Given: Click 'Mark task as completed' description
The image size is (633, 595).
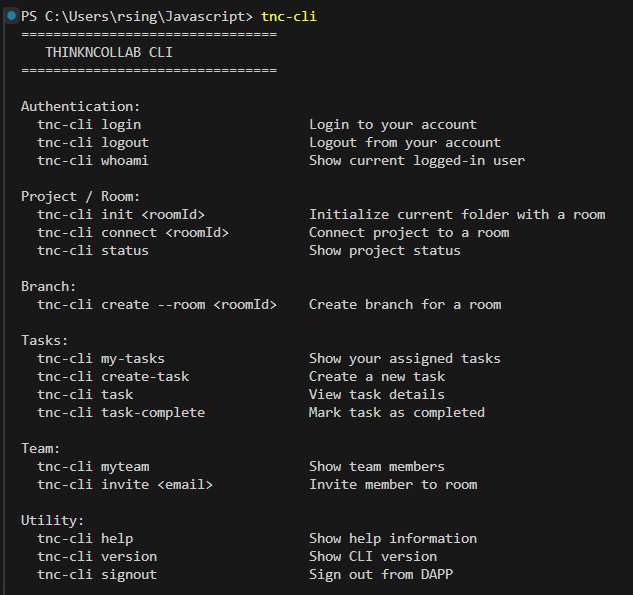Looking at the screenshot, I should click(397, 413).
